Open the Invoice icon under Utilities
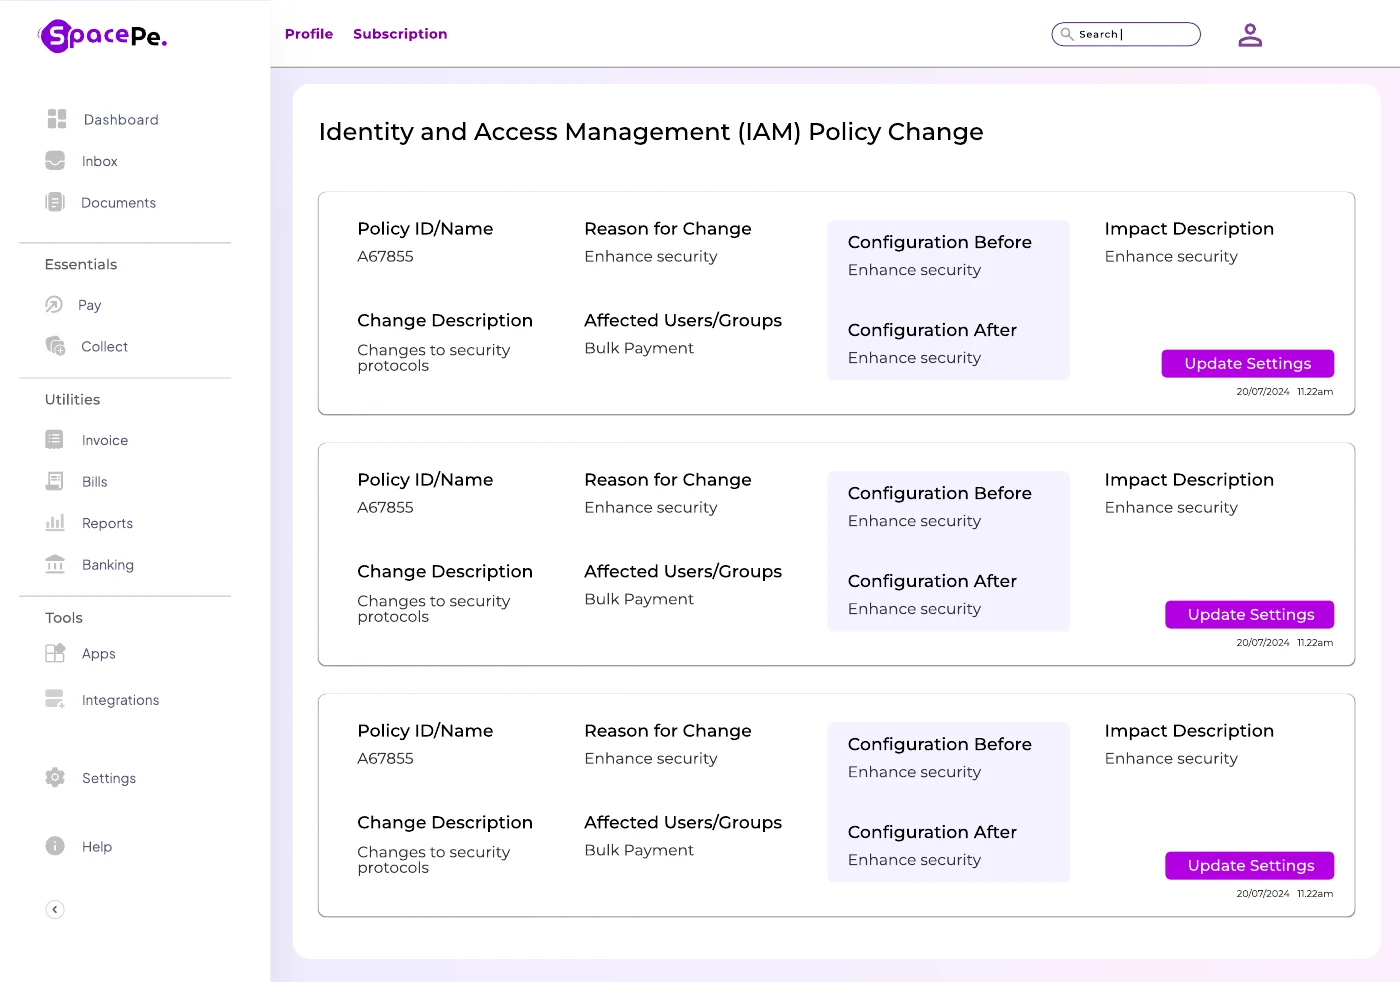Screen dimensions: 1400x982 click(x=55, y=440)
